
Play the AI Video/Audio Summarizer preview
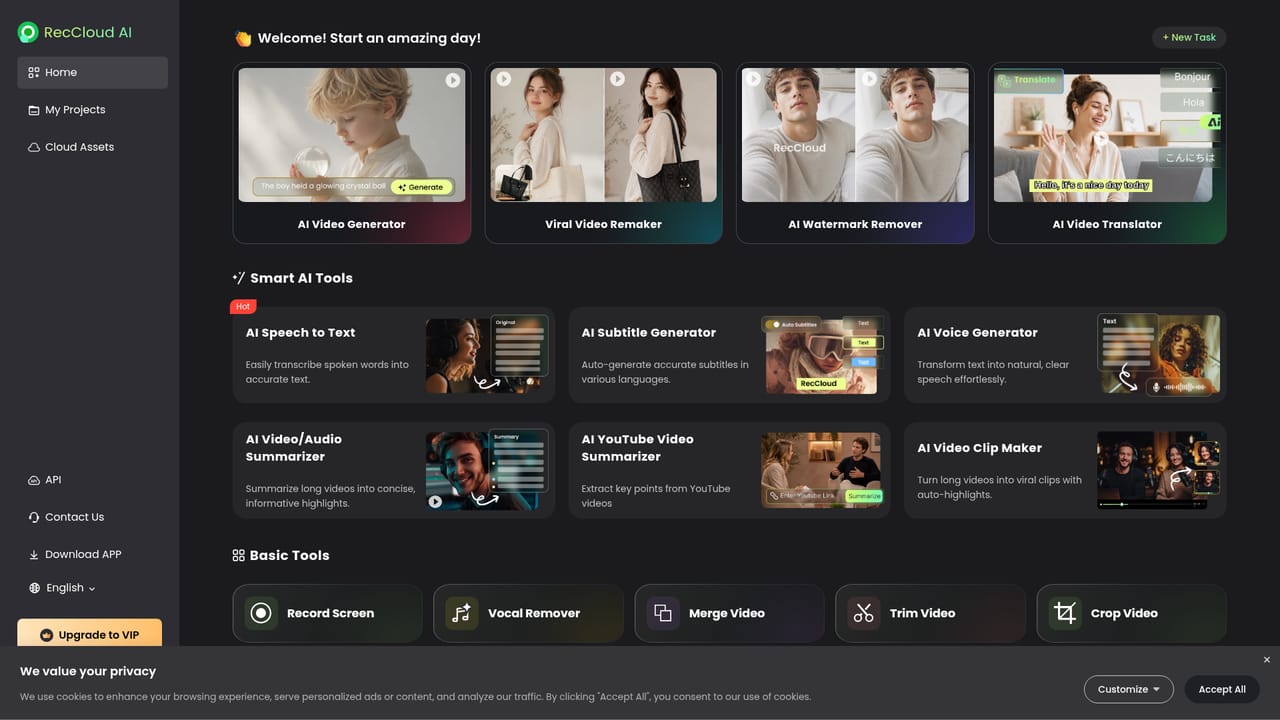(x=435, y=501)
